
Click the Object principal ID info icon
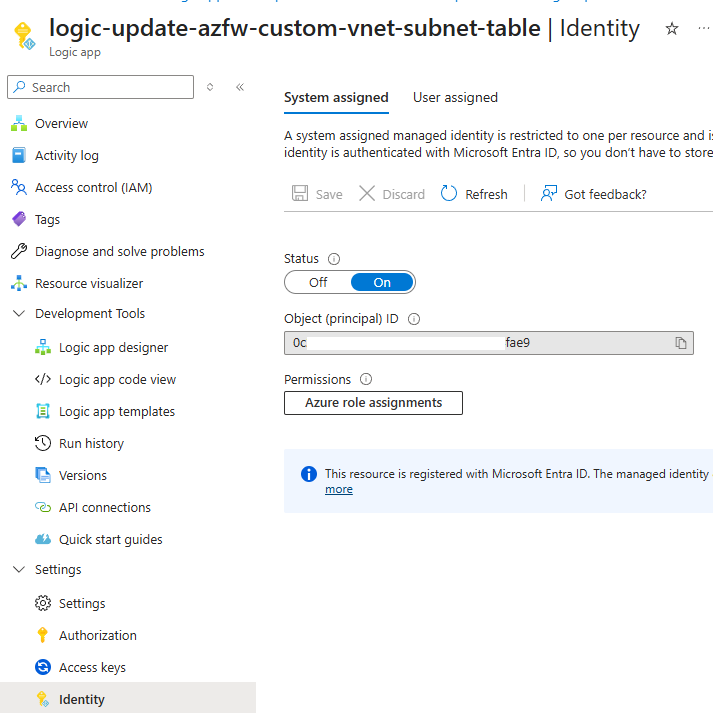[x=414, y=319]
